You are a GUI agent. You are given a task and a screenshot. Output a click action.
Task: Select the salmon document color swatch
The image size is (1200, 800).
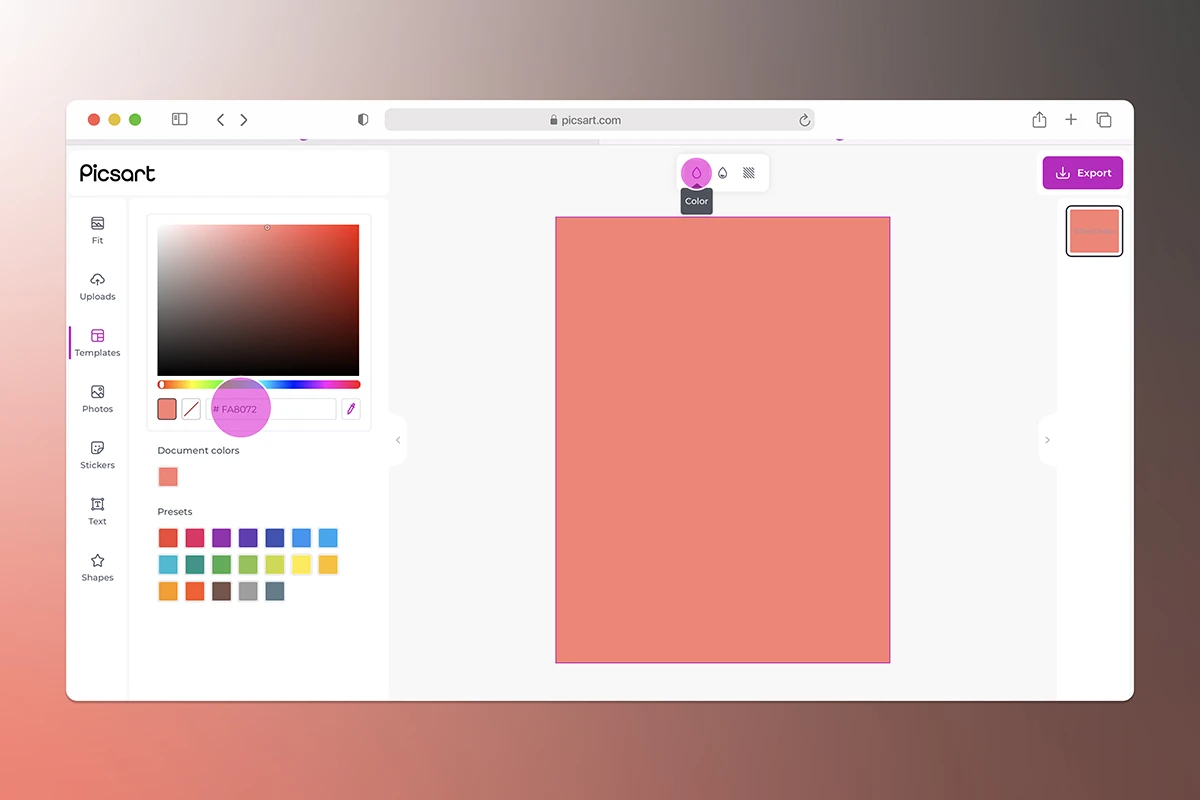click(167, 477)
